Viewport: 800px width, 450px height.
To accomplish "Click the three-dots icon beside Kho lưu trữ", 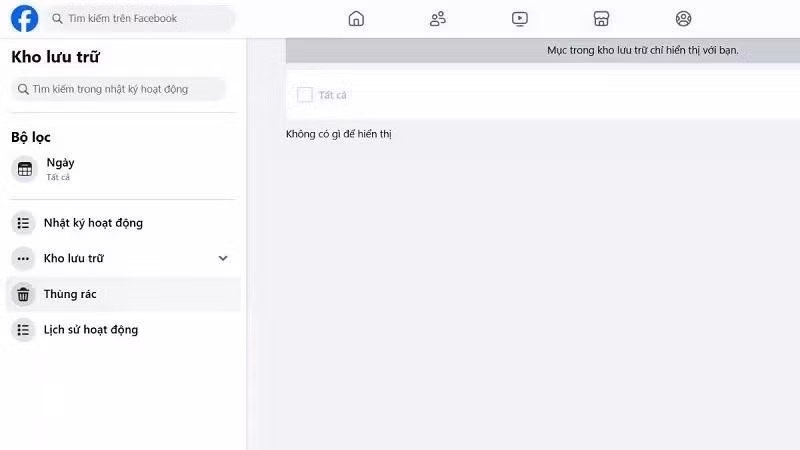I will pyautogui.click(x=24, y=258).
